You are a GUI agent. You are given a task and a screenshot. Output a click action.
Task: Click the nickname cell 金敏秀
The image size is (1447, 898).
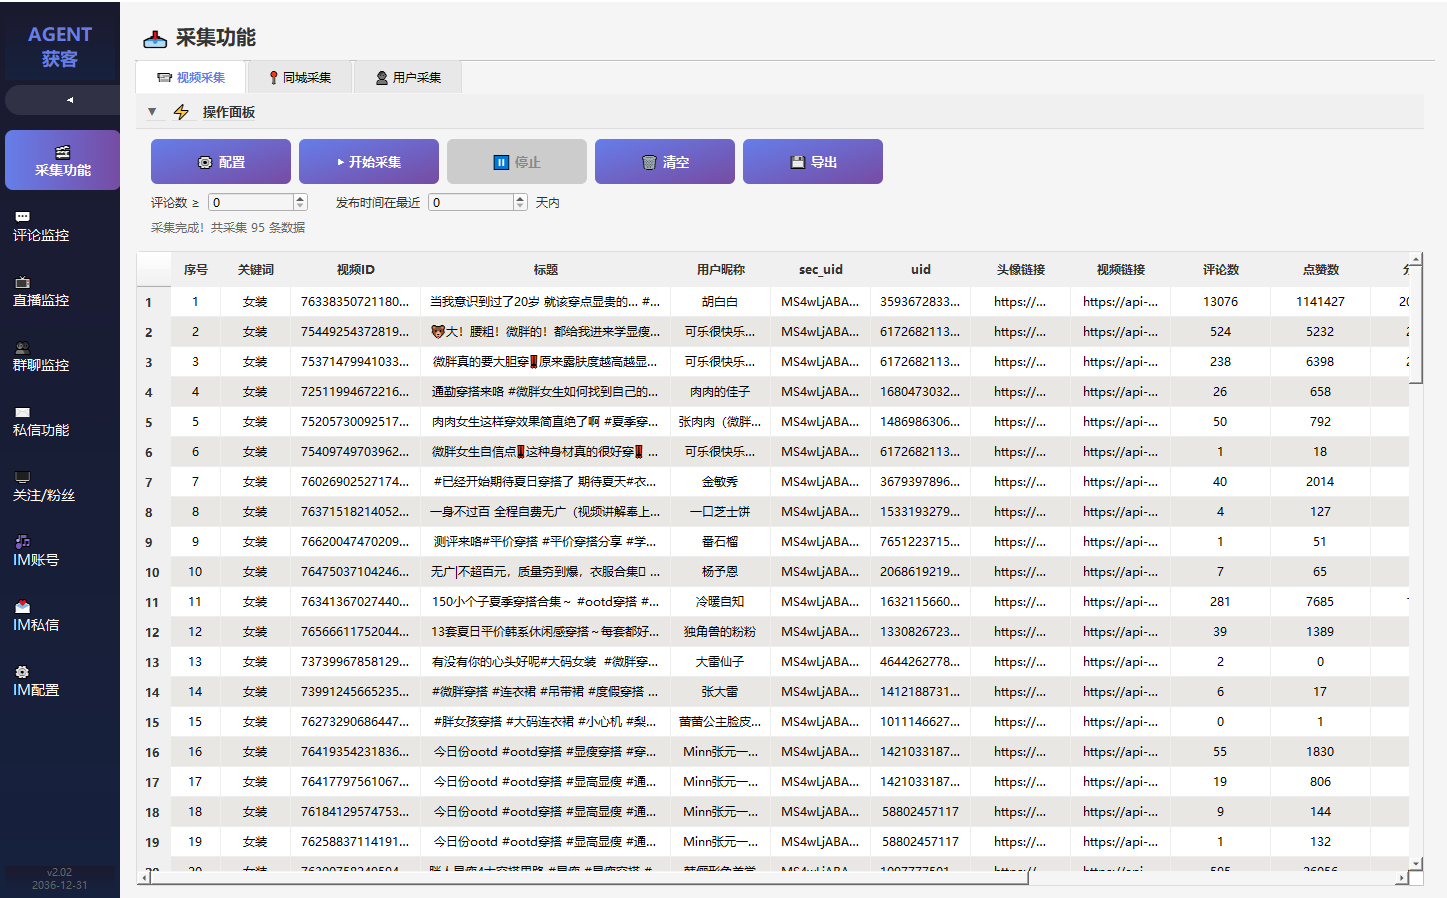[x=720, y=482]
